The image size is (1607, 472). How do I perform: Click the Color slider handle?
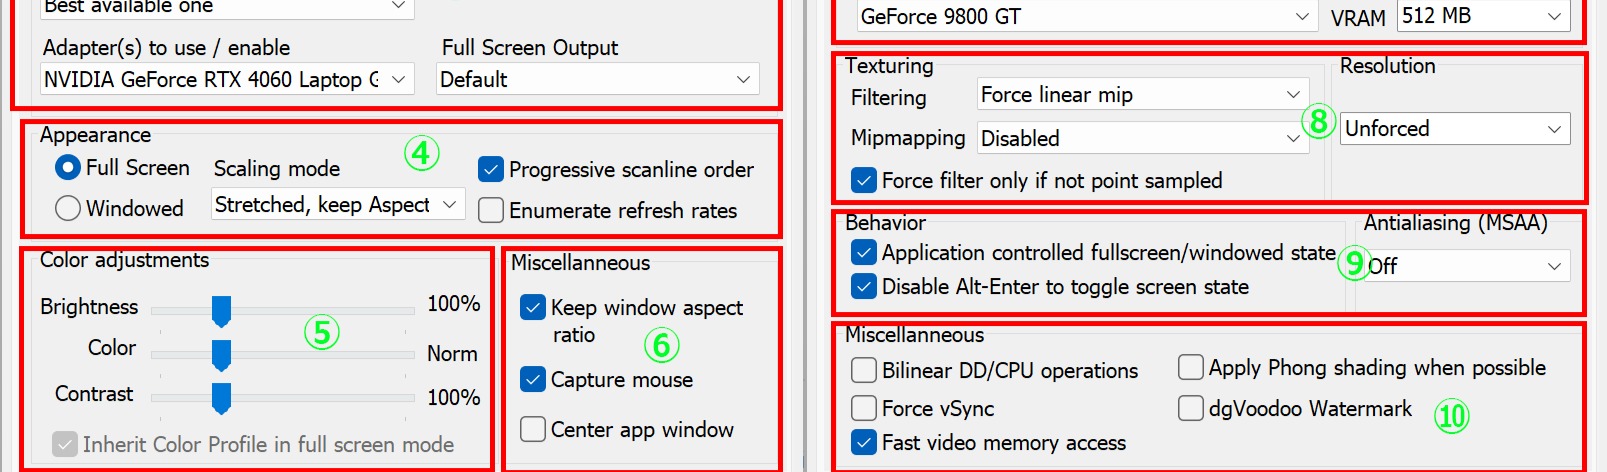tap(221, 354)
